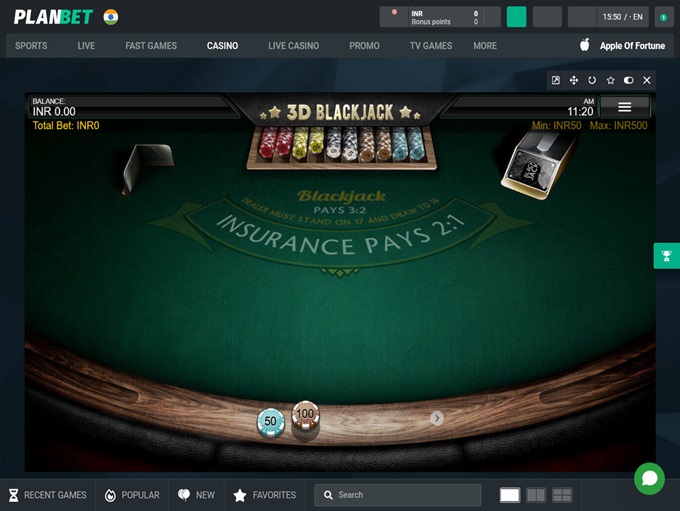Show more chips with right arrow
The width and height of the screenshot is (680, 511).
(437, 418)
